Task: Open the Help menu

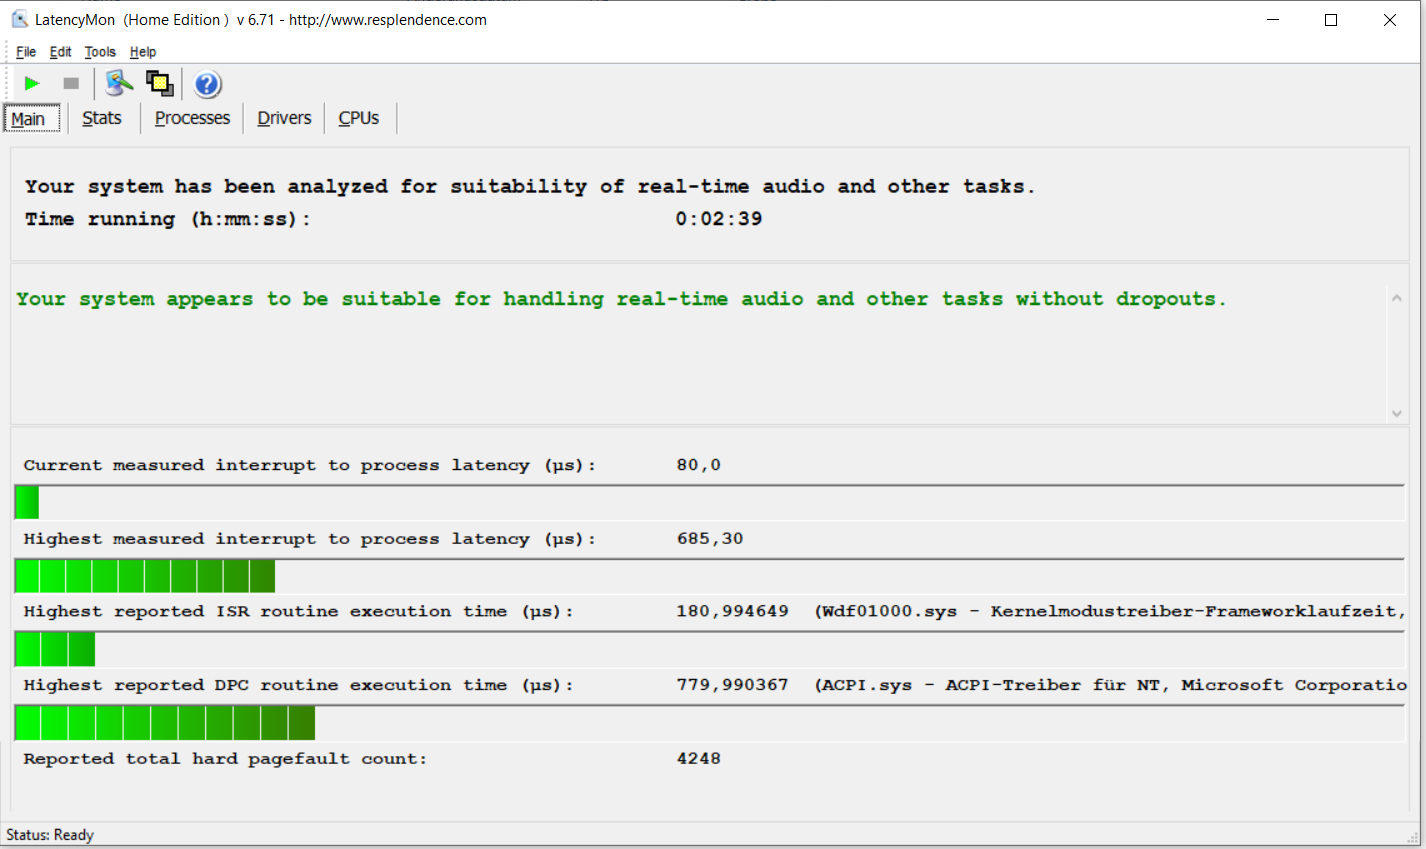Action: coord(143,52)
